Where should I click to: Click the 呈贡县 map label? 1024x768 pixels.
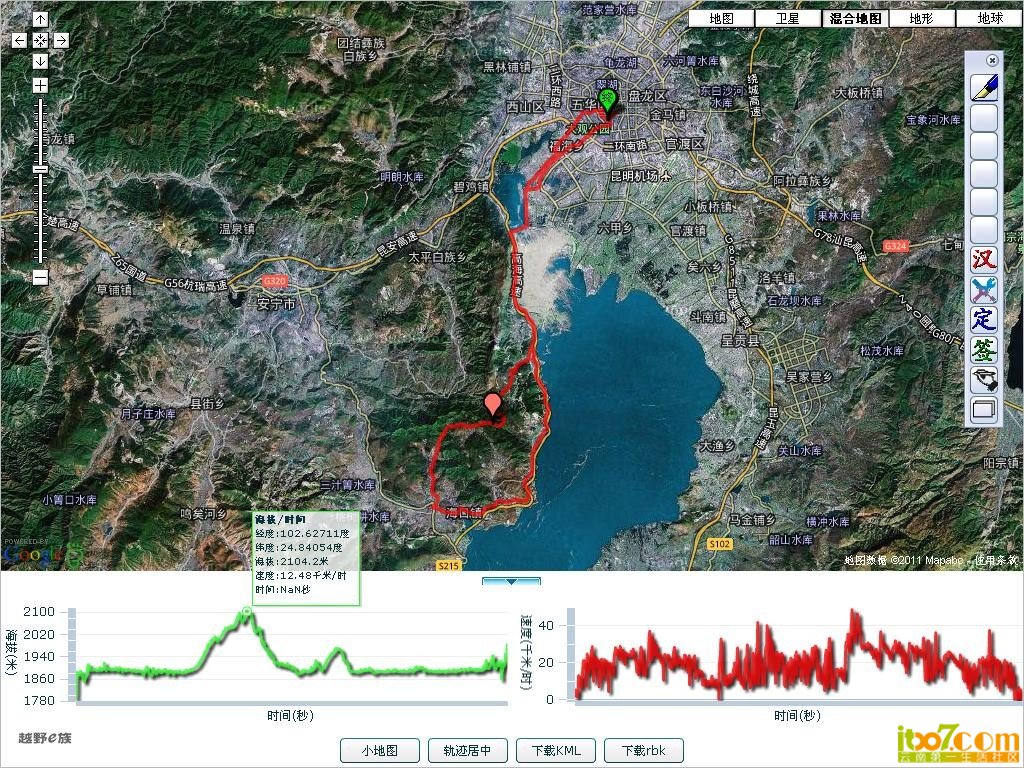741,341
